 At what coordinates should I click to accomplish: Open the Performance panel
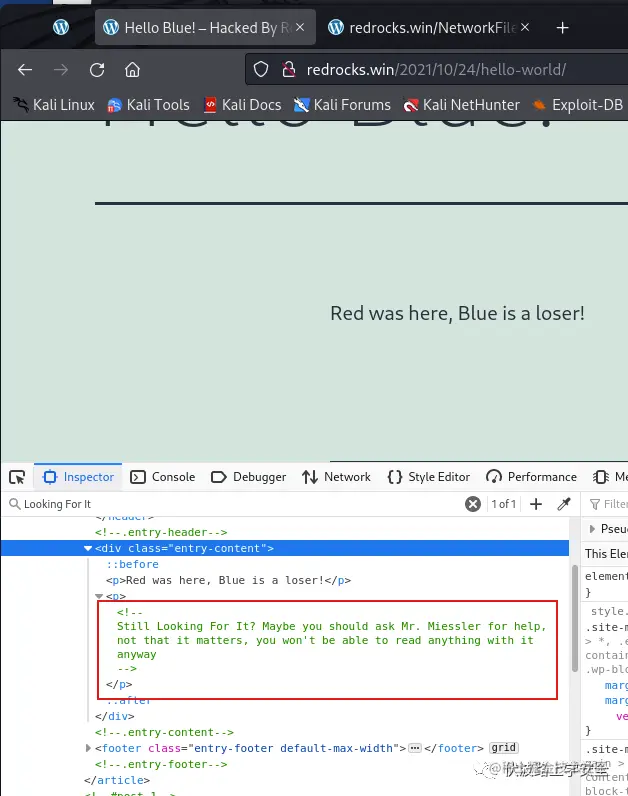[x=531, y=477]
